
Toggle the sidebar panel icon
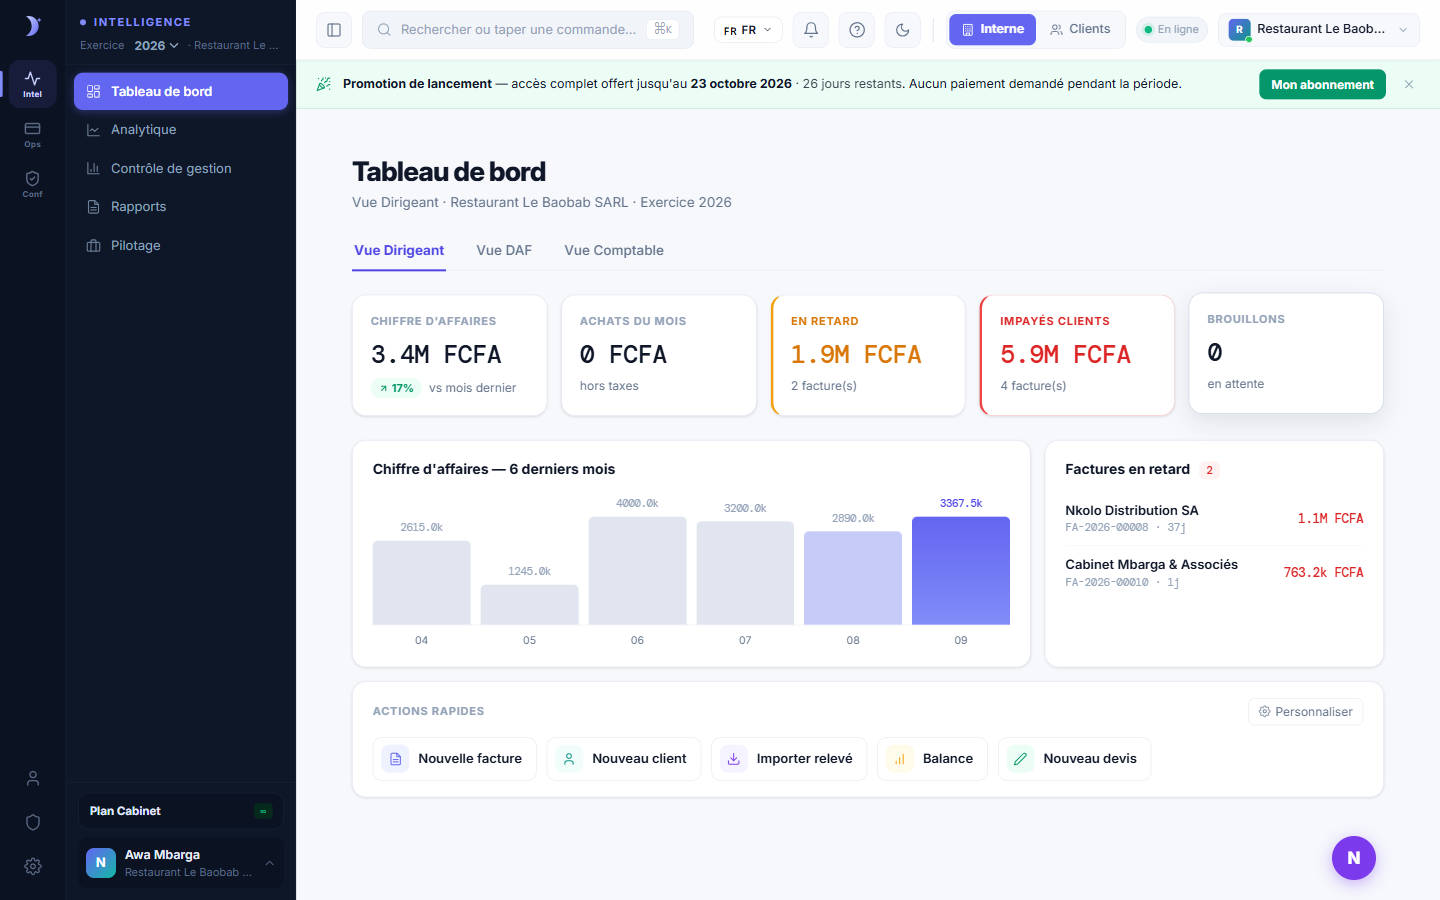click(334, 30)
